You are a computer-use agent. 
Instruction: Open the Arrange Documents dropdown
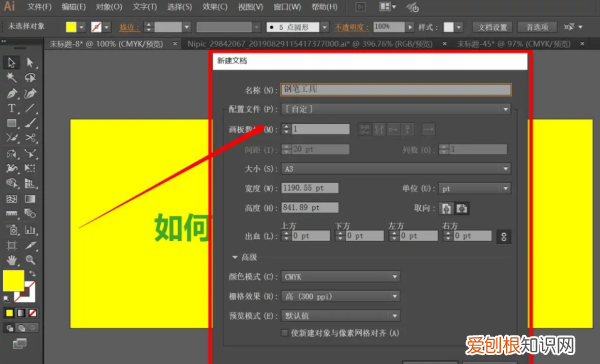[387, 7]
